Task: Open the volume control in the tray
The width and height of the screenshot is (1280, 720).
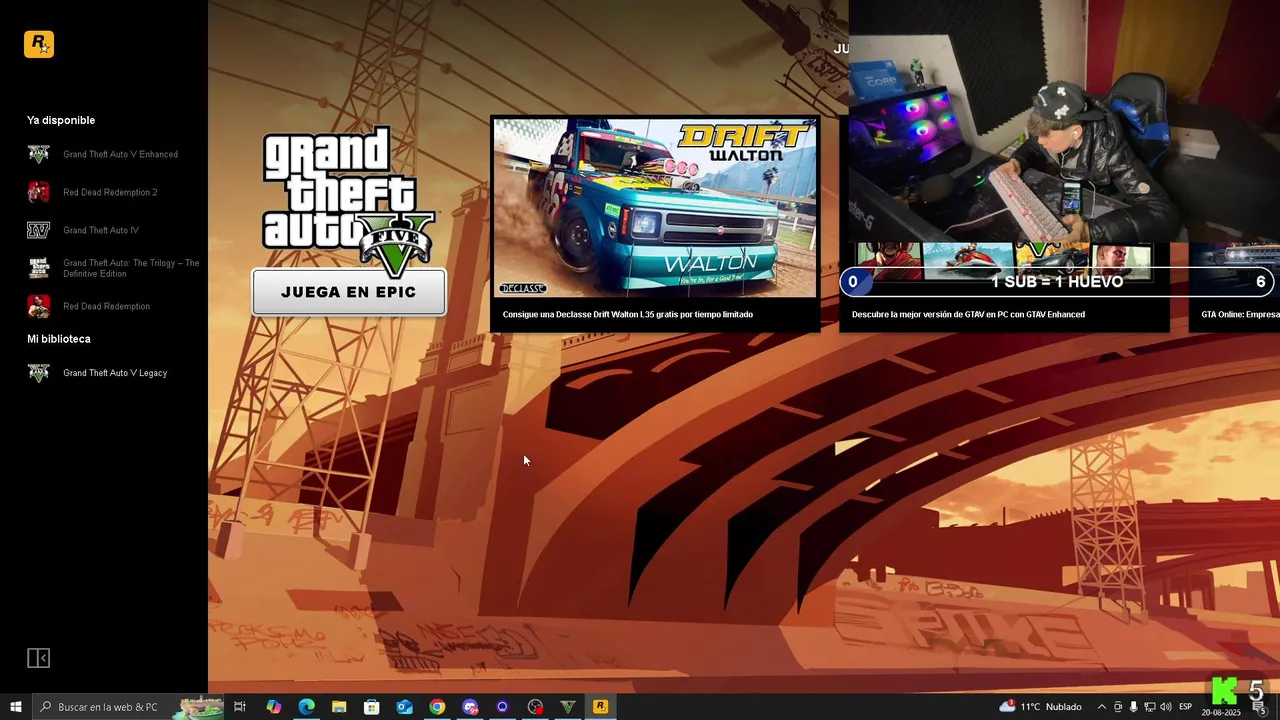Action: click(x=1165, y=707)
